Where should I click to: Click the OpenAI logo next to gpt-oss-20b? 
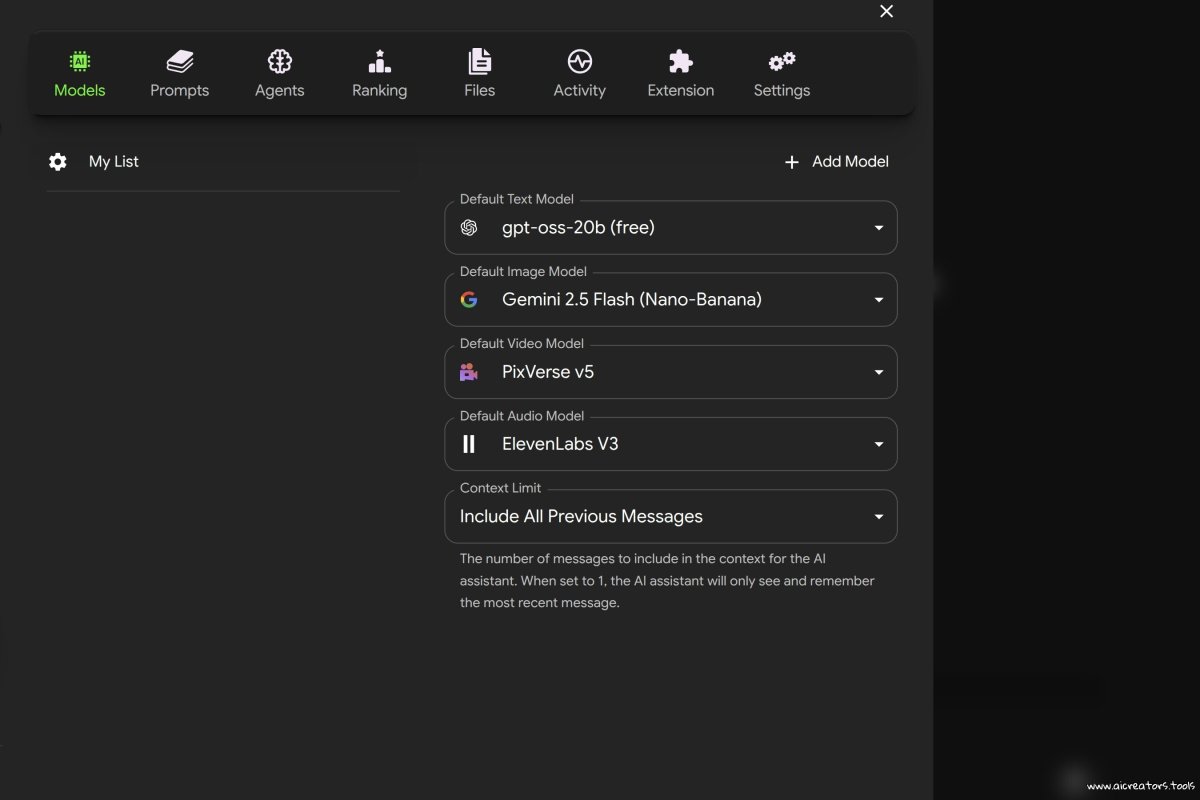(x=469, y=227)
